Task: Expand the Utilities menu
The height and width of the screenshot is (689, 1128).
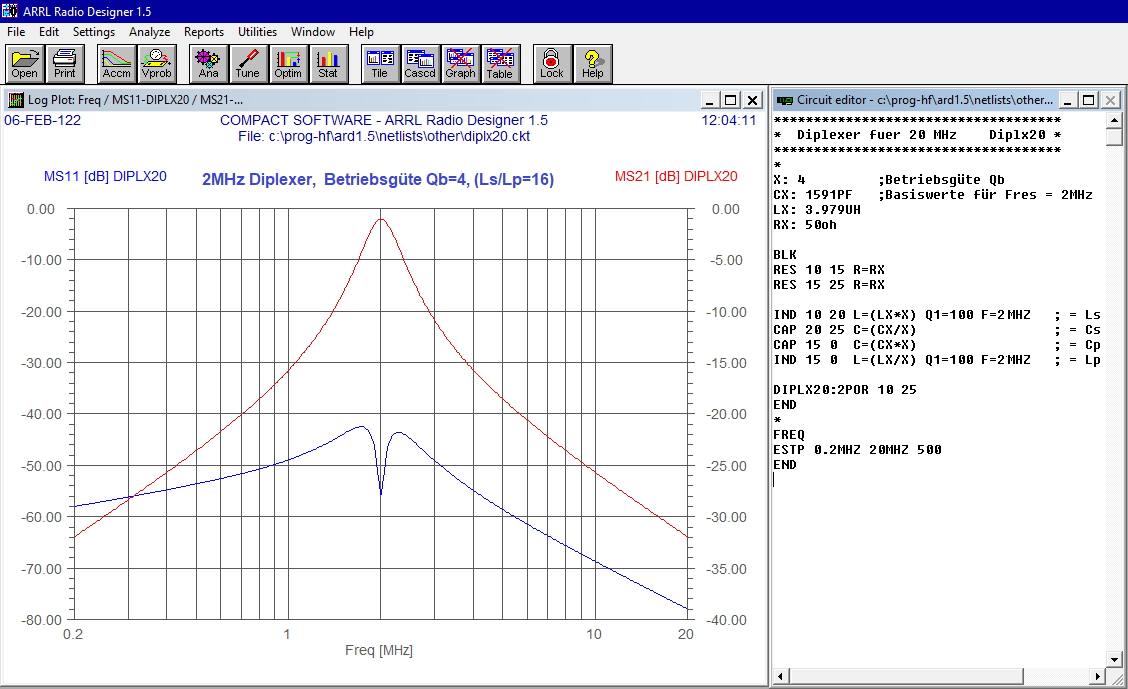Action: point(257,32)
